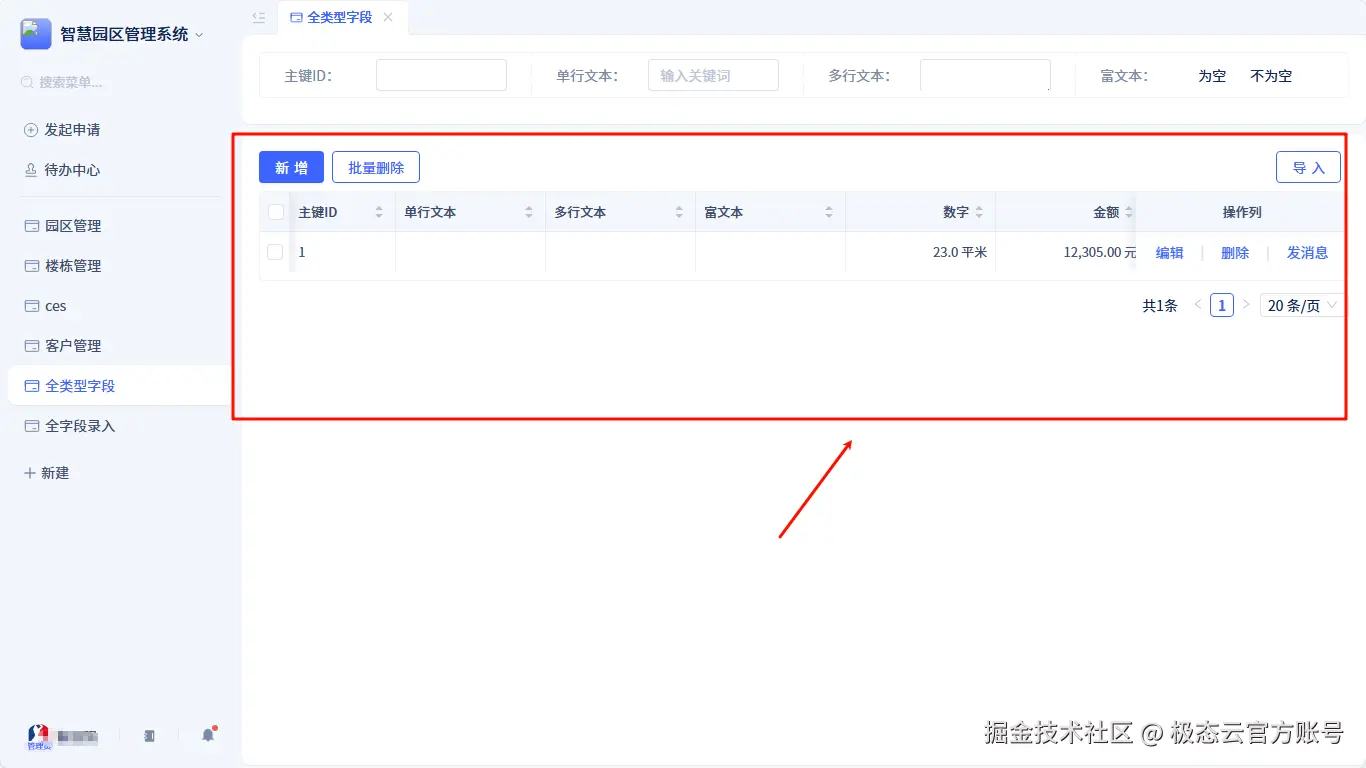
Task: Click the 批量删除 button
Action: click(x=376, y=167)
